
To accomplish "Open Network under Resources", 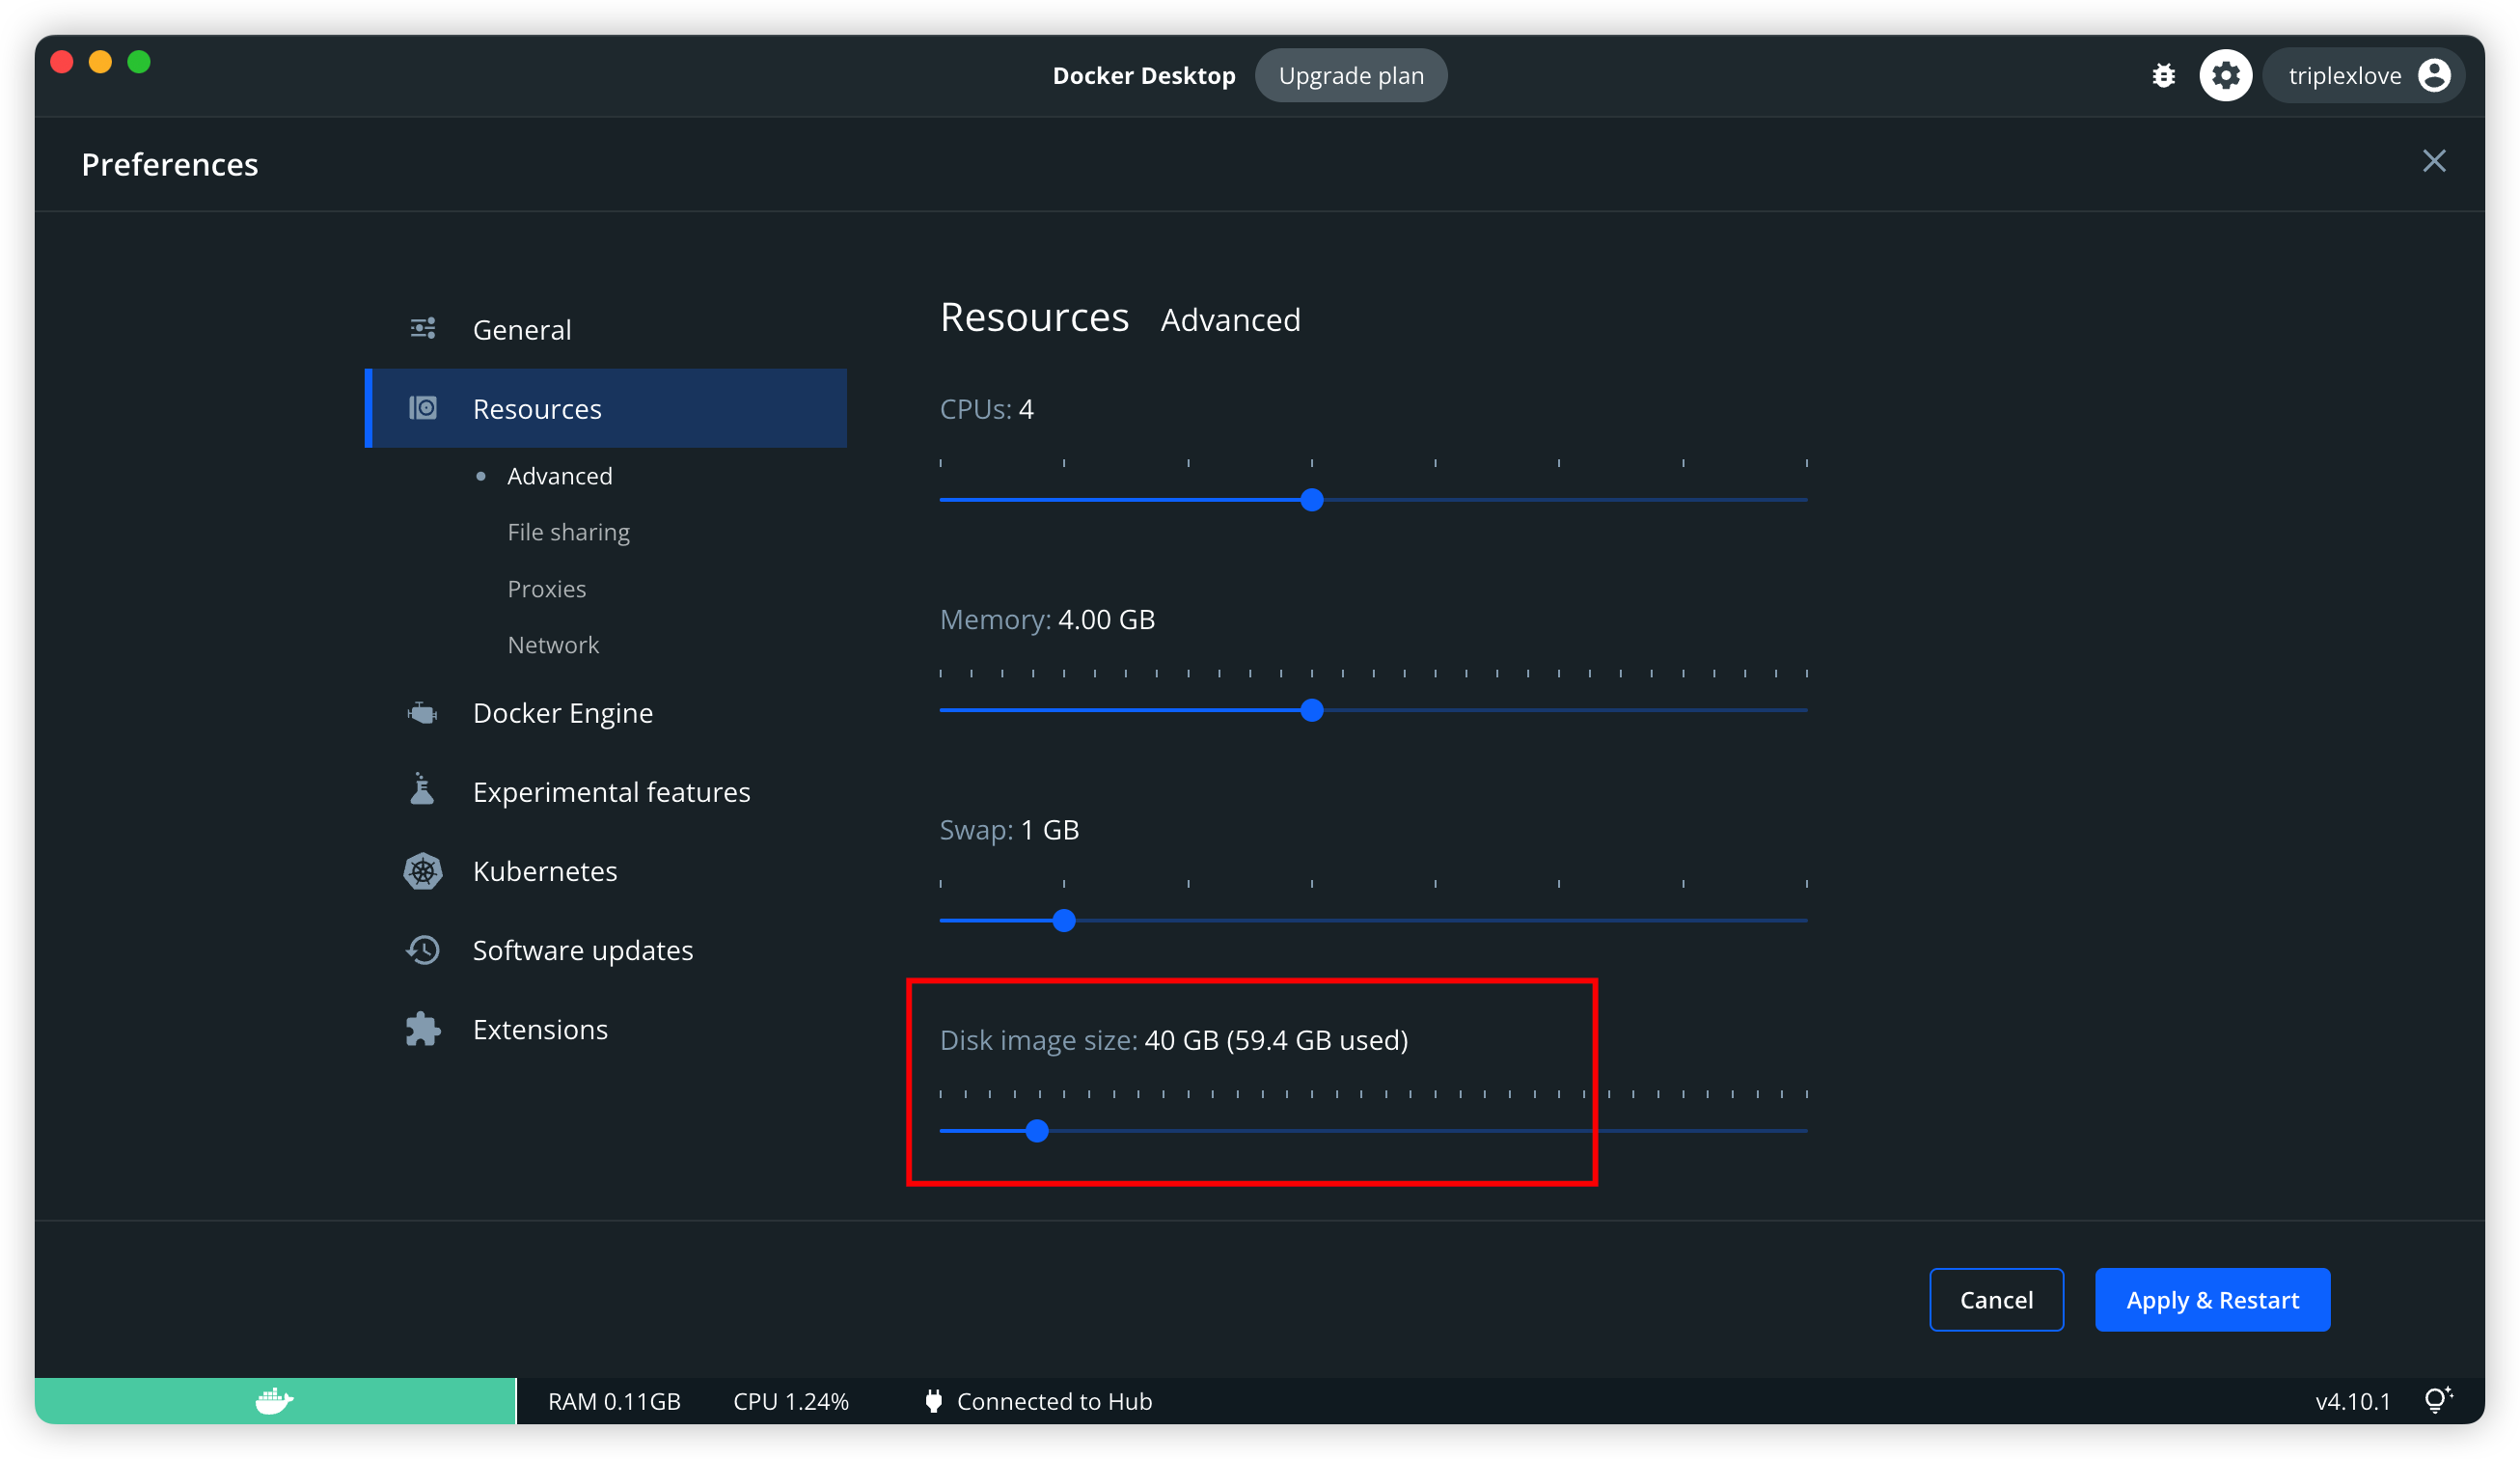I will (553, 645).
